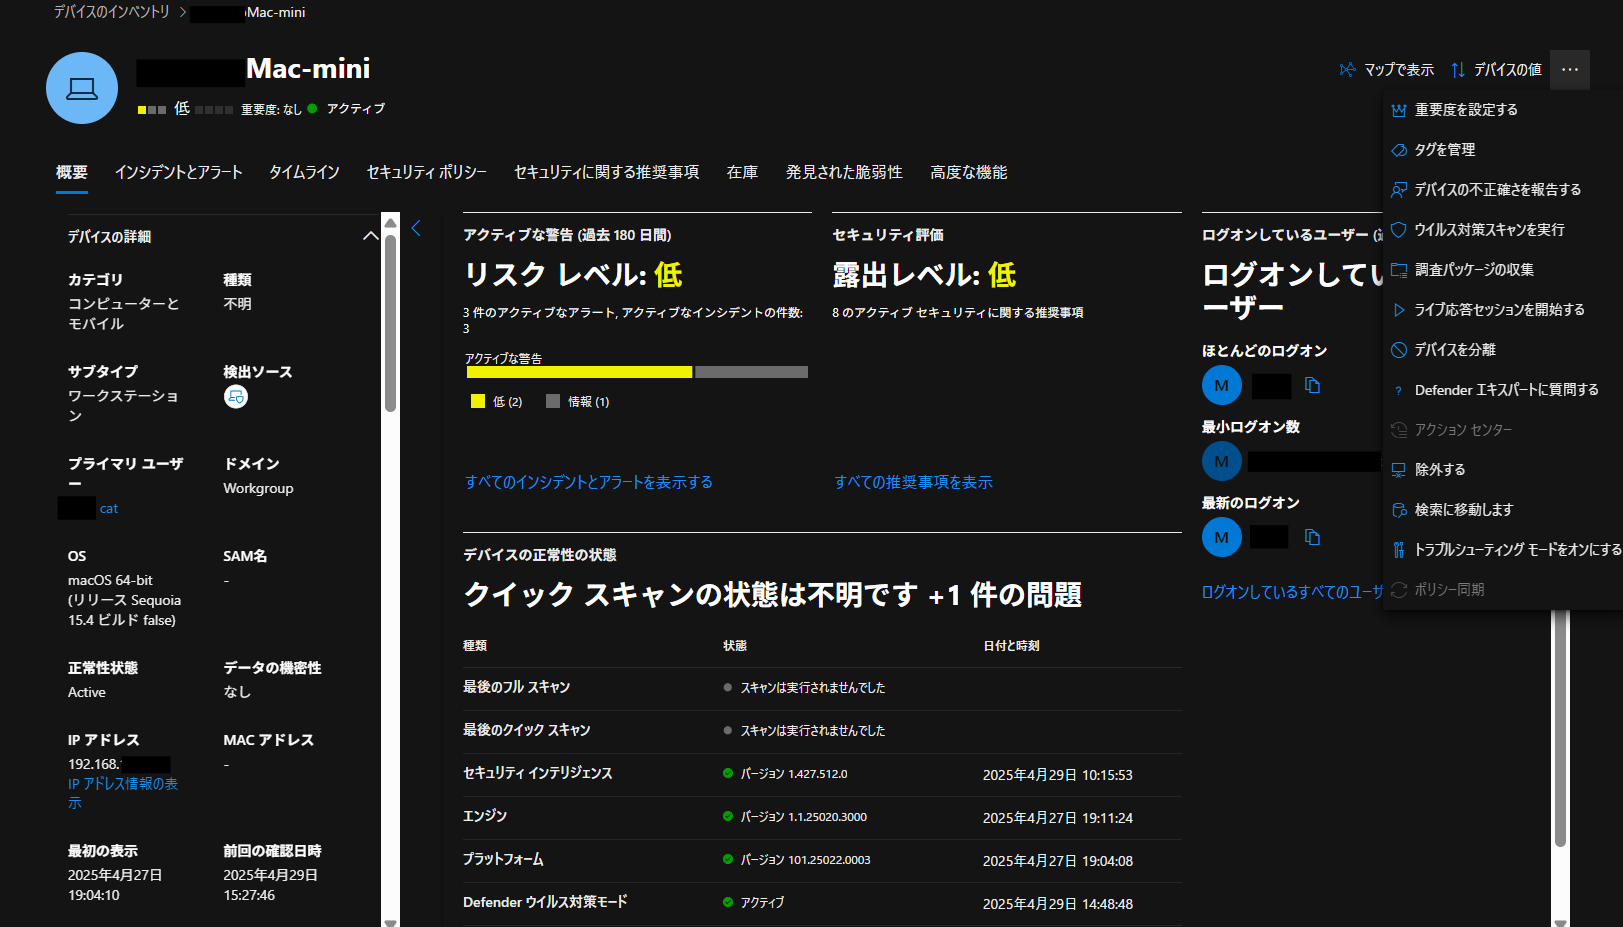
Task: Click the report icon for デバイスの不正確さを報告する
Action: [1399, 190]
